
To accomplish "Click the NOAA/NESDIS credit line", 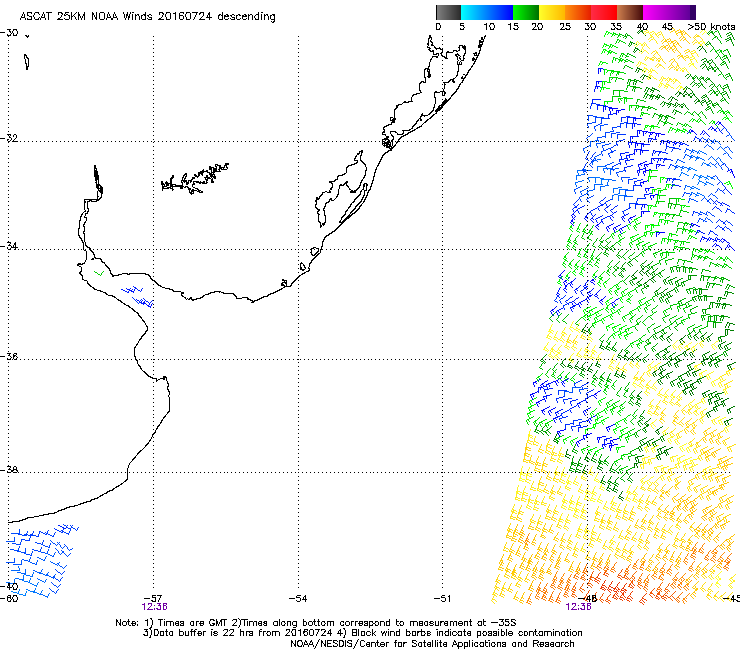I will click(432, 644).
